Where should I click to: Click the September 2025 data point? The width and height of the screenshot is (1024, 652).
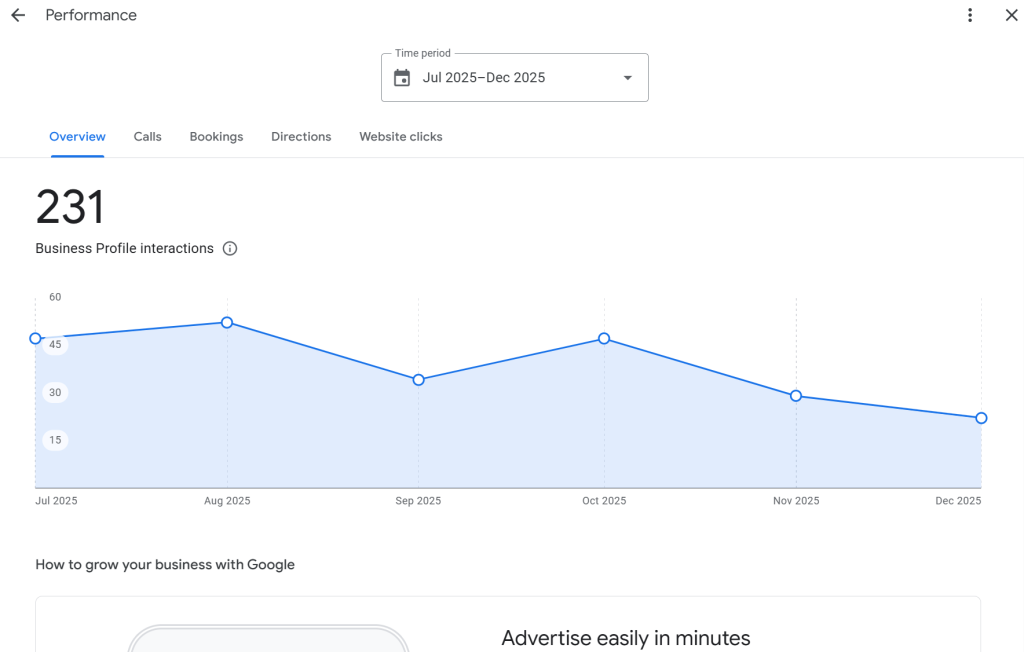point(418,380)
